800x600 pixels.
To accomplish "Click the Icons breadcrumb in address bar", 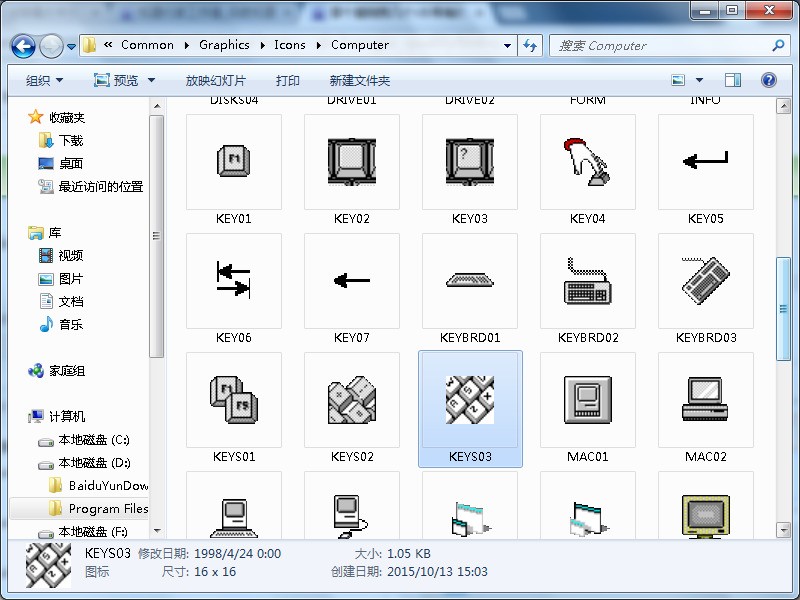I will click(x=290, y=45).
